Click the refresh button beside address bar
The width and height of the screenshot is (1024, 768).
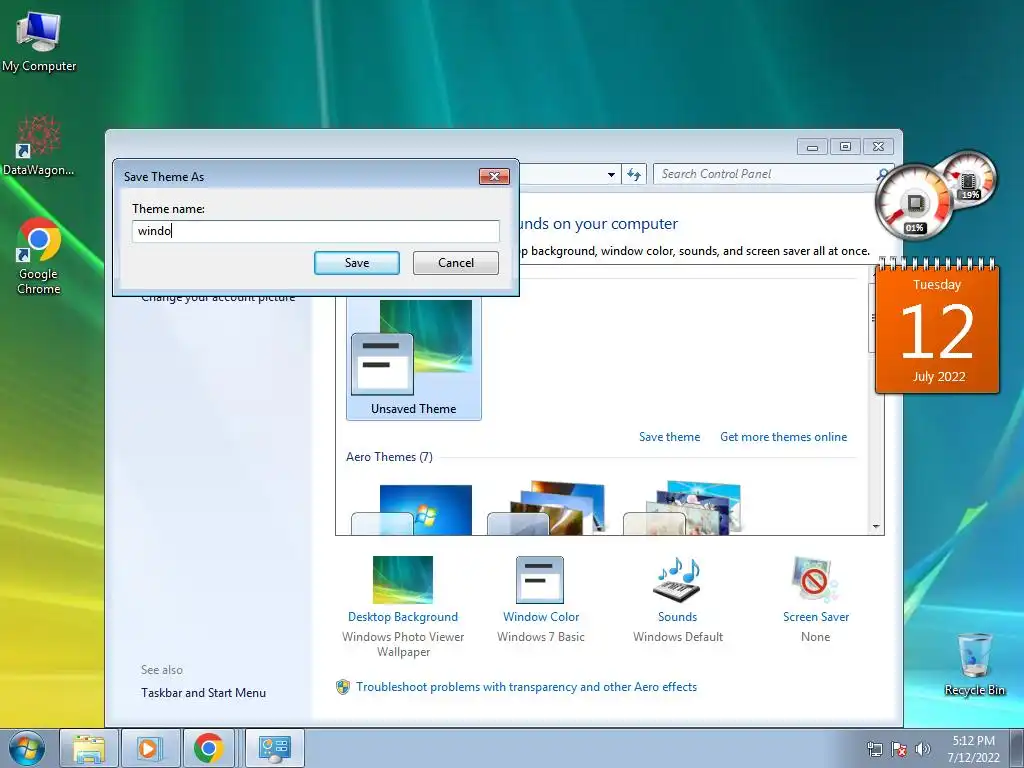(x=634, y=174)
